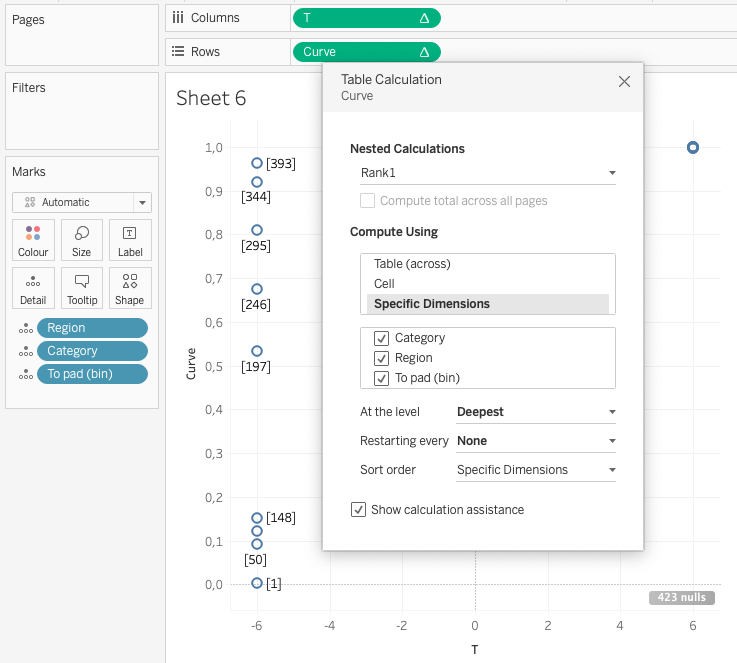
Task: Select Table (across) in Compute Using
Action: coord(412,264)
